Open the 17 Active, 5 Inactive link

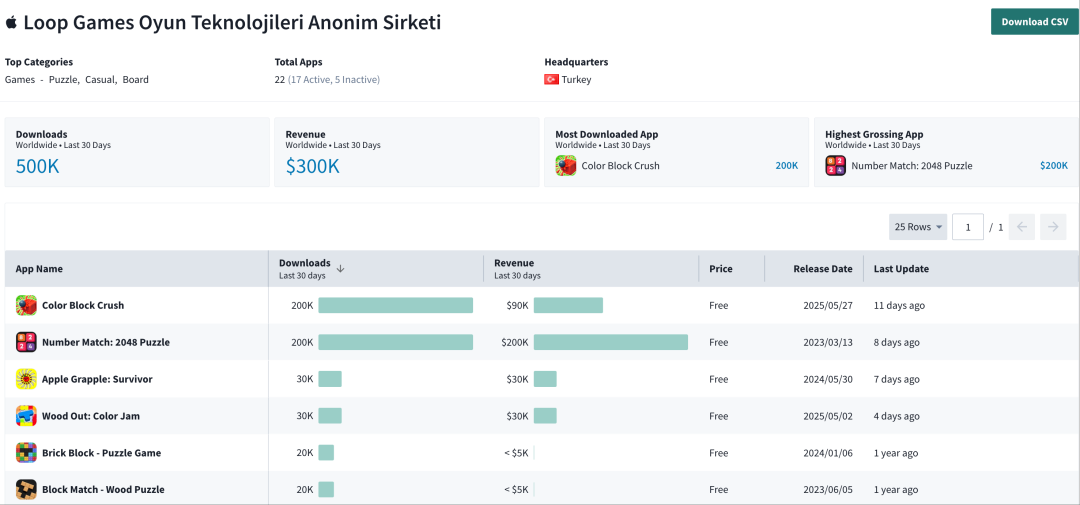tap(334, 80)
